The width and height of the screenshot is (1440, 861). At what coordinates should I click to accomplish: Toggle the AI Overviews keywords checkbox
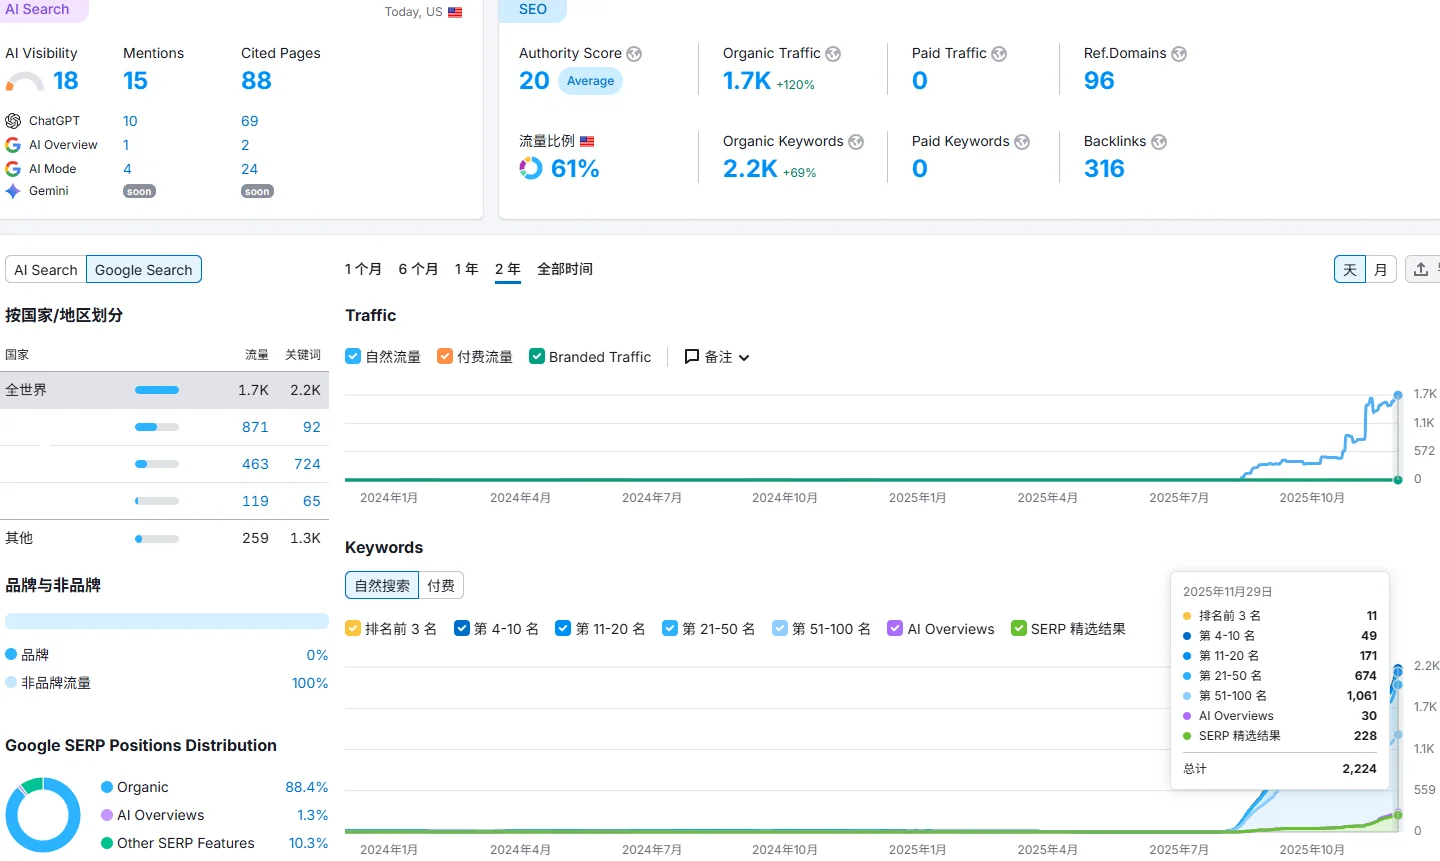tap(896, 629)
